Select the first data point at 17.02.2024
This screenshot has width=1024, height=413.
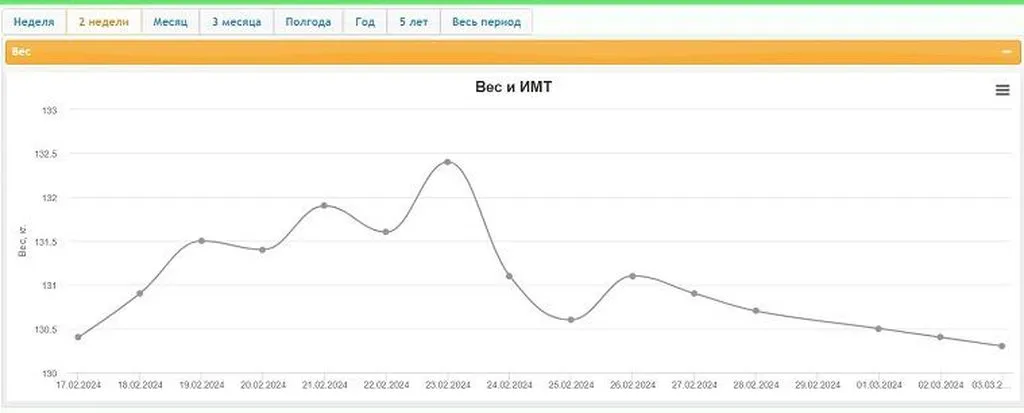tap(78, 337)
